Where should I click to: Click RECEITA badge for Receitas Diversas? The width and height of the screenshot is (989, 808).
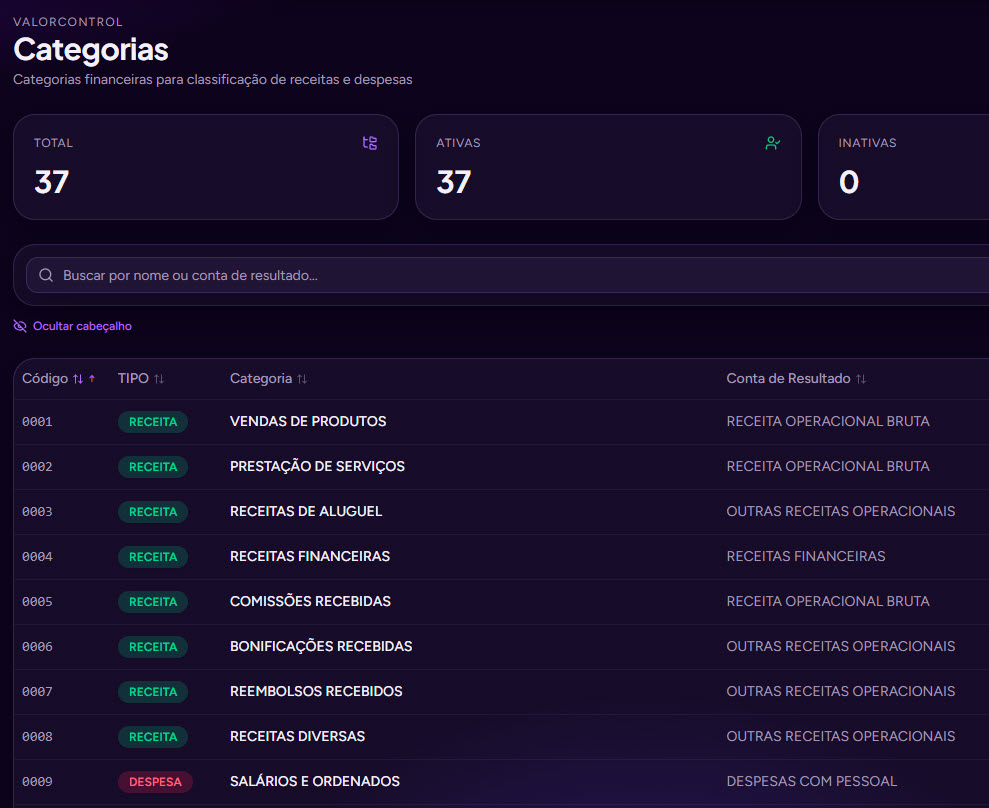153,737
